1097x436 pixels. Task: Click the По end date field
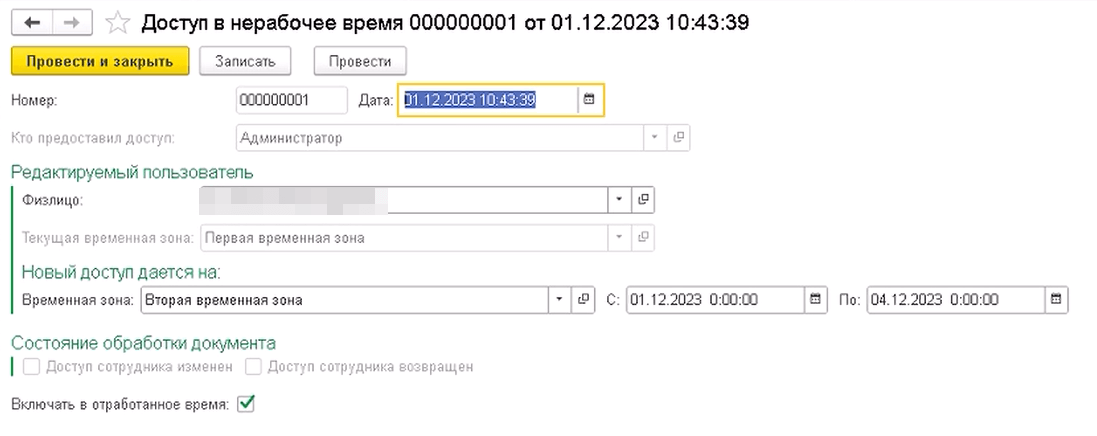coord(954,299)
